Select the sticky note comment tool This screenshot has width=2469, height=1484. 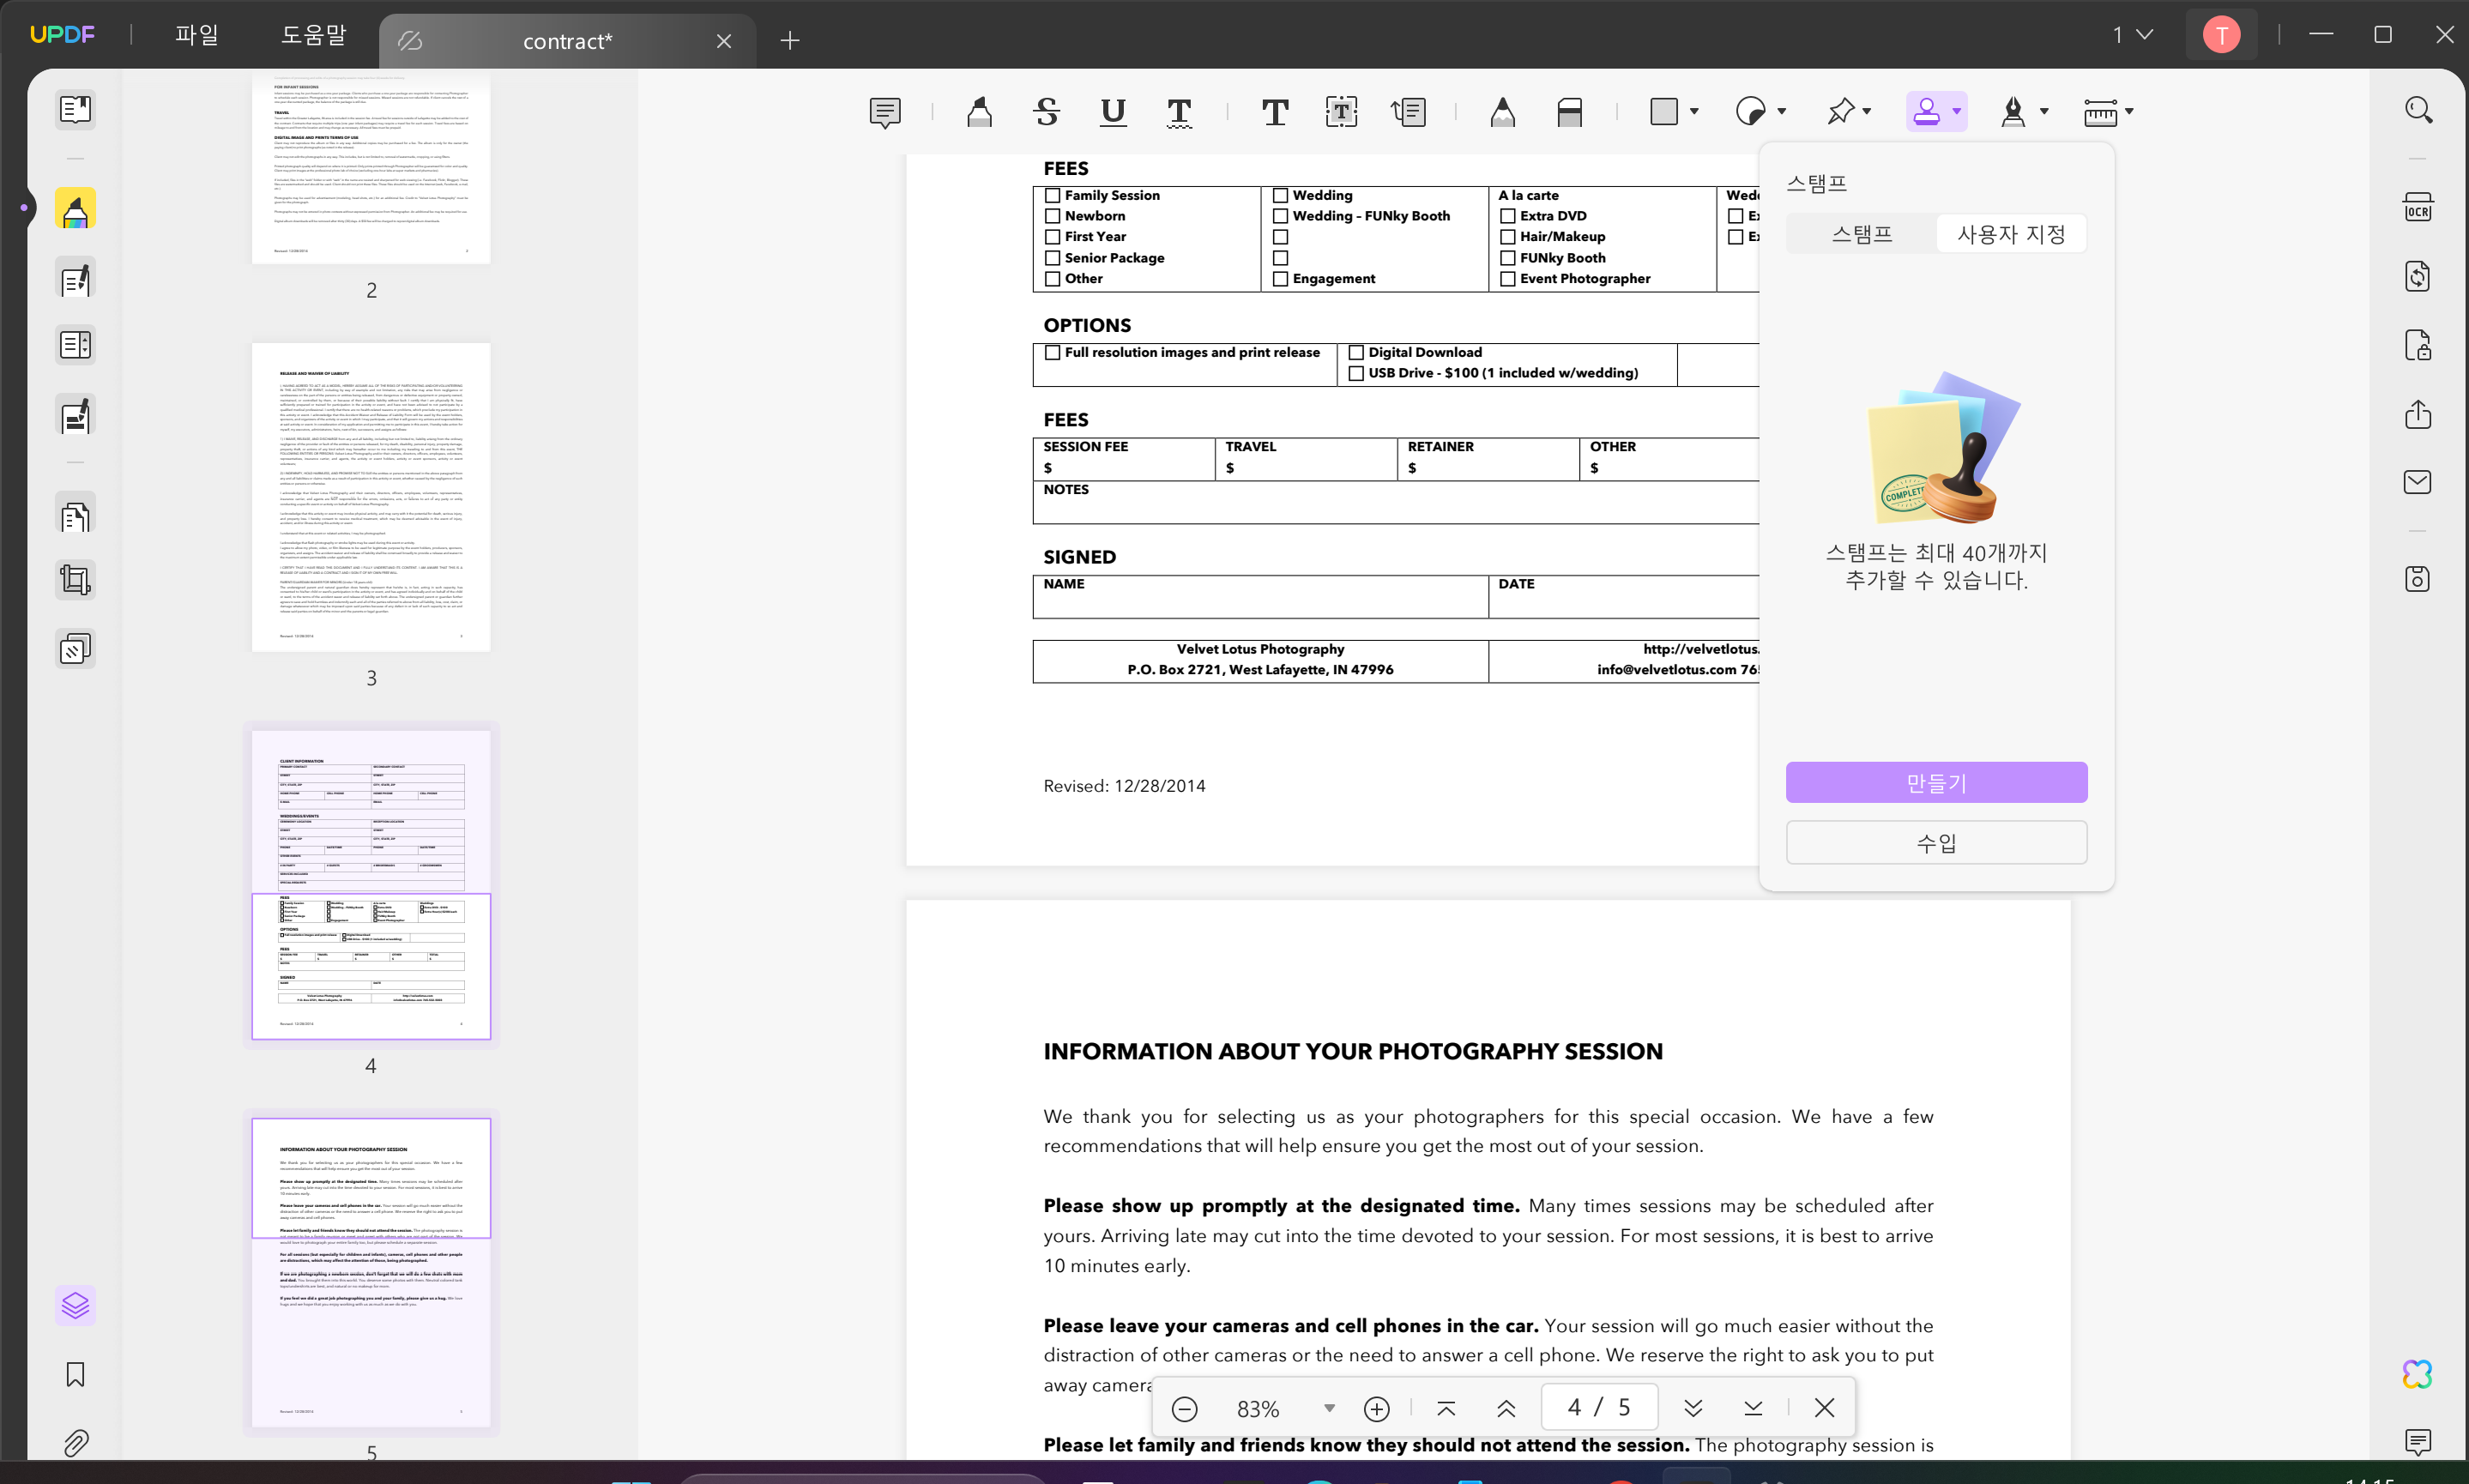point(885,112)
